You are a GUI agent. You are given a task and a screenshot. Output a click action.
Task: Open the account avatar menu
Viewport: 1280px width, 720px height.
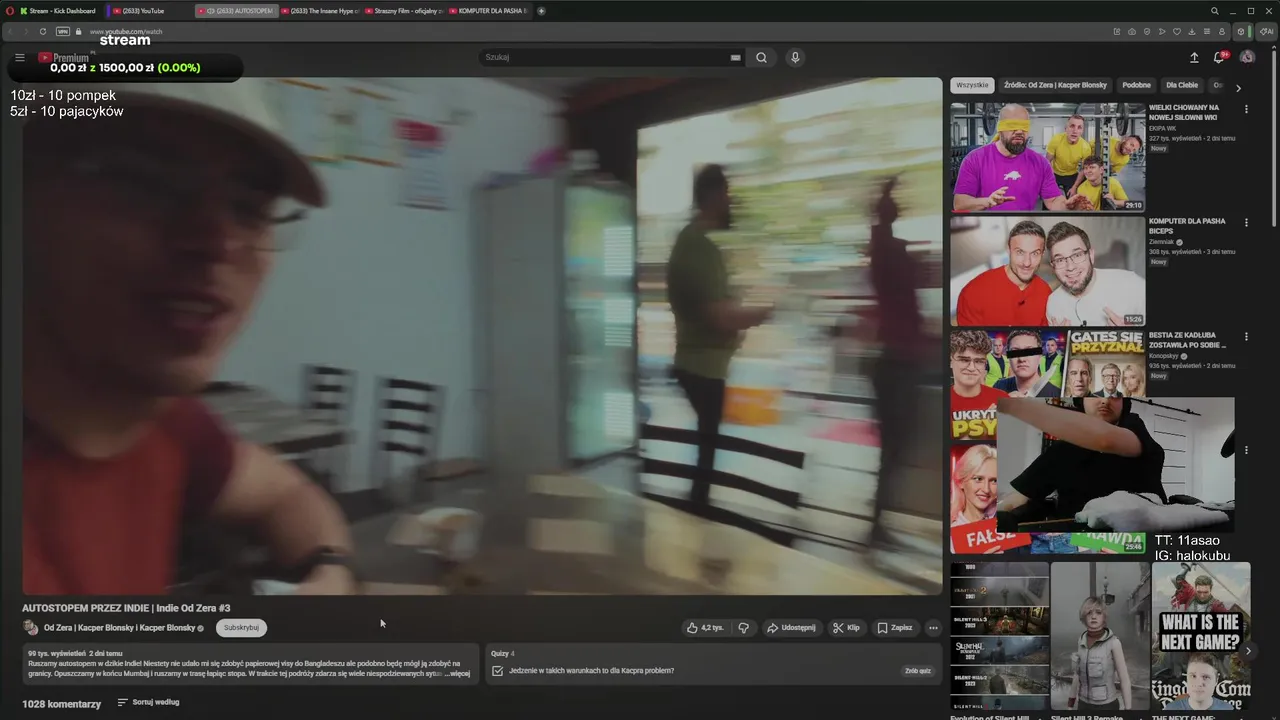pos(1247,57)
